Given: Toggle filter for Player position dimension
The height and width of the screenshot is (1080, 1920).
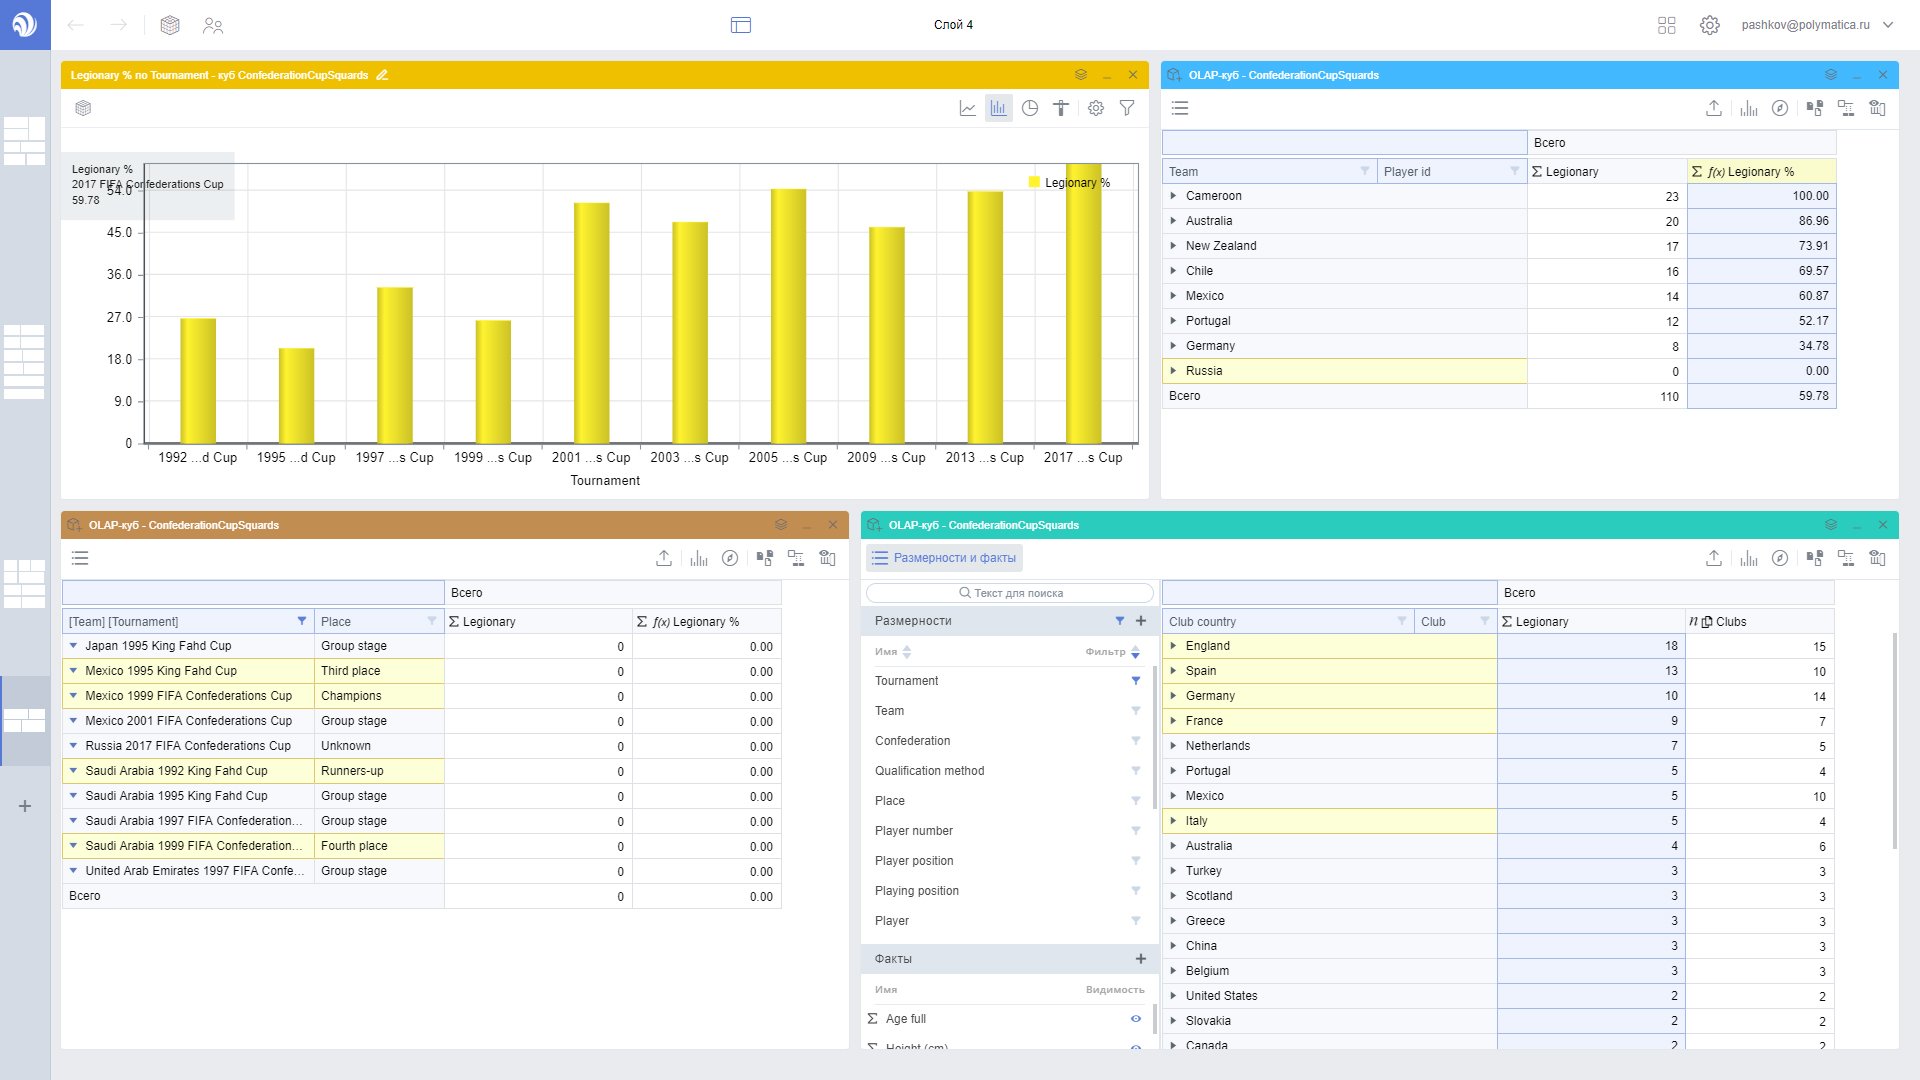Looking at the screenshot, I should click(1136, 861).
